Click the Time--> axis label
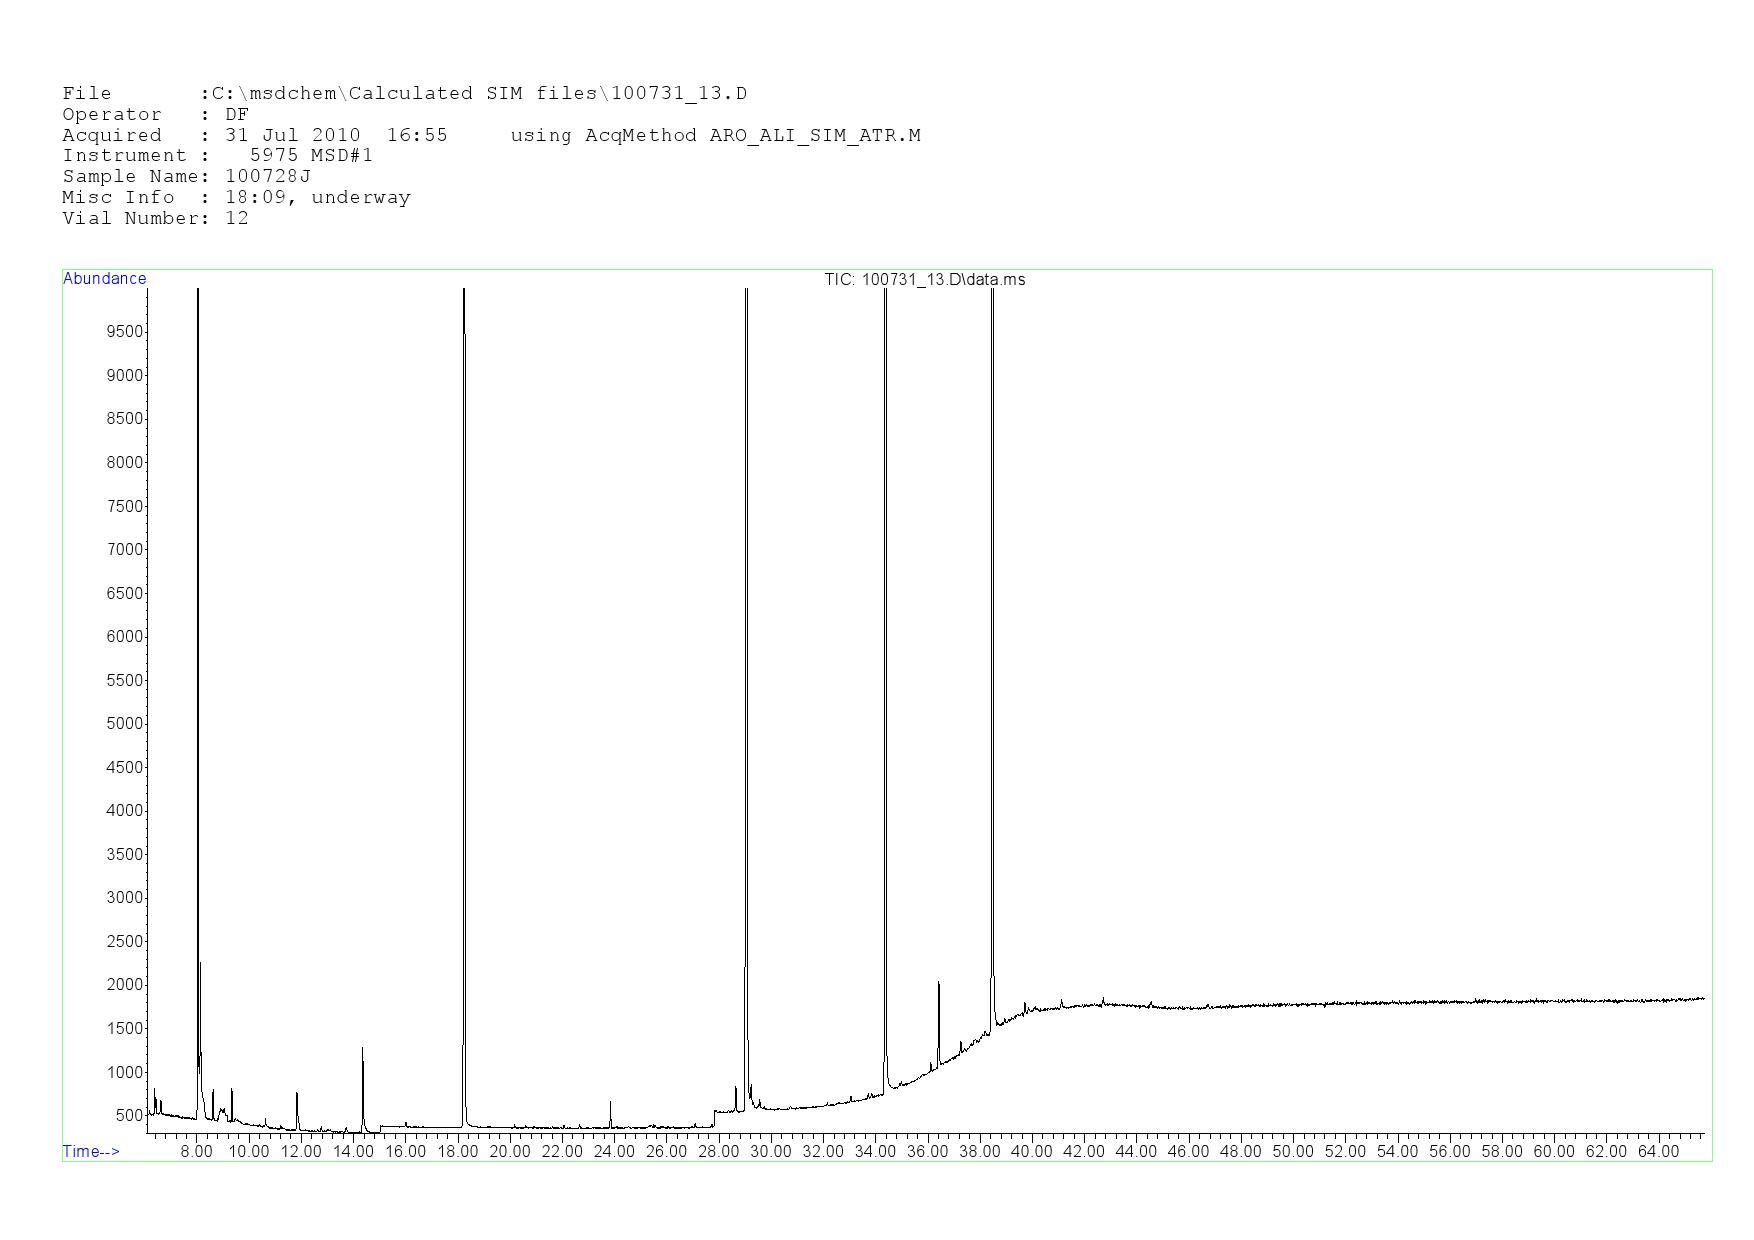The image size is (1754, 1240). coord(91,1151)
